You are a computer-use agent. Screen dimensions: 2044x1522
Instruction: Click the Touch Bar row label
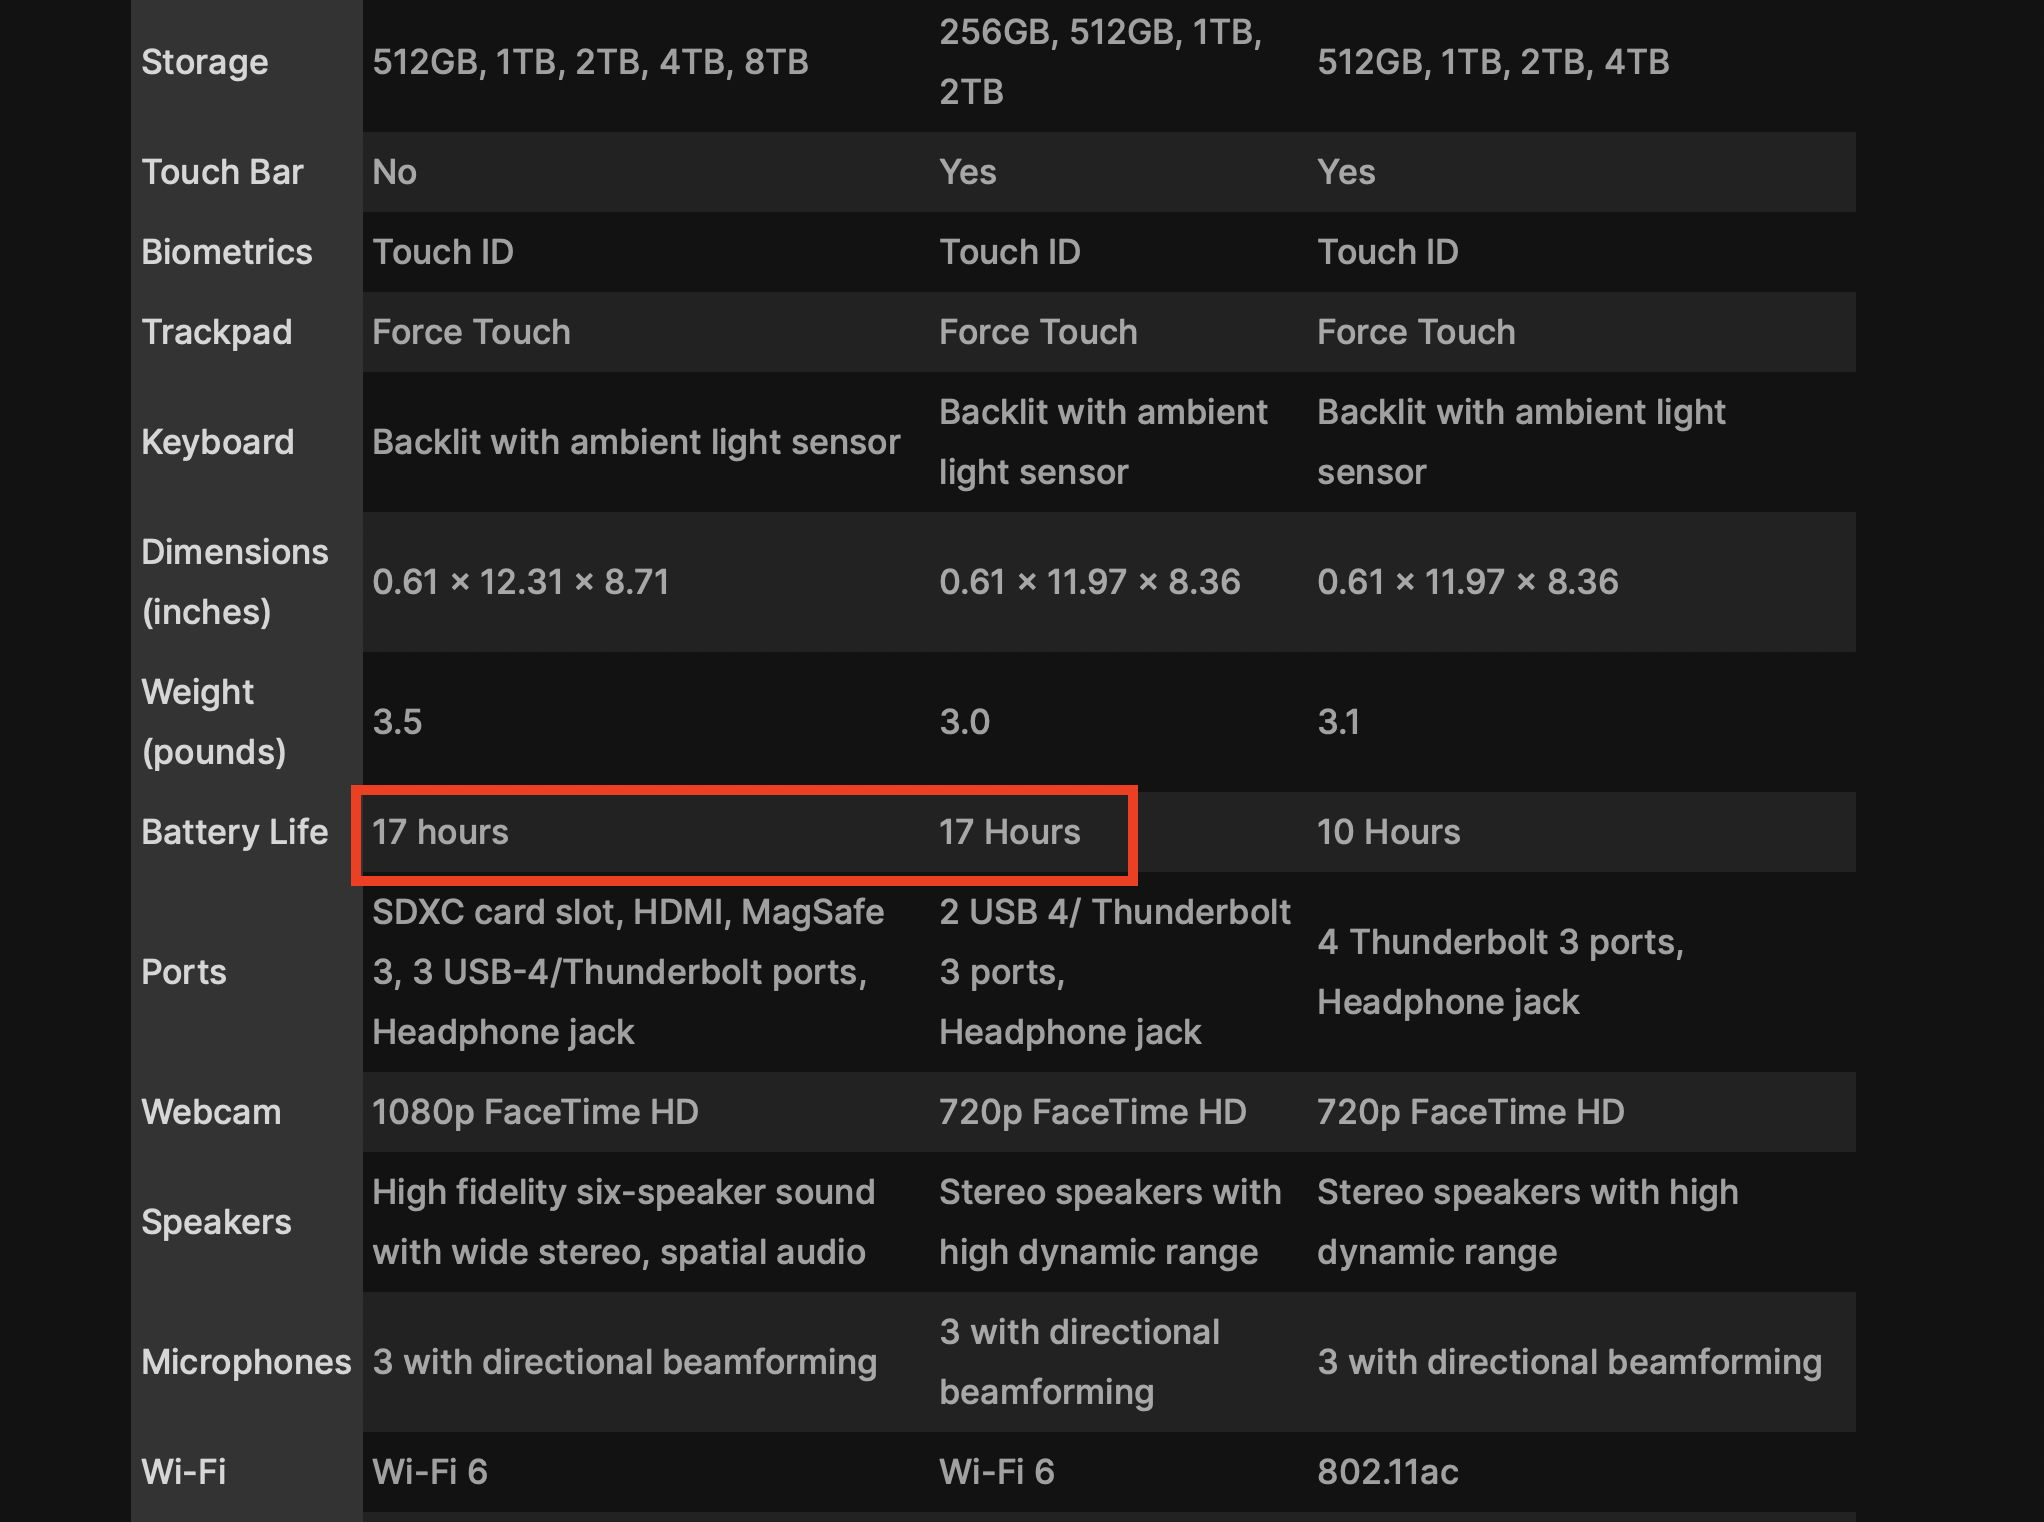point(222,172)
